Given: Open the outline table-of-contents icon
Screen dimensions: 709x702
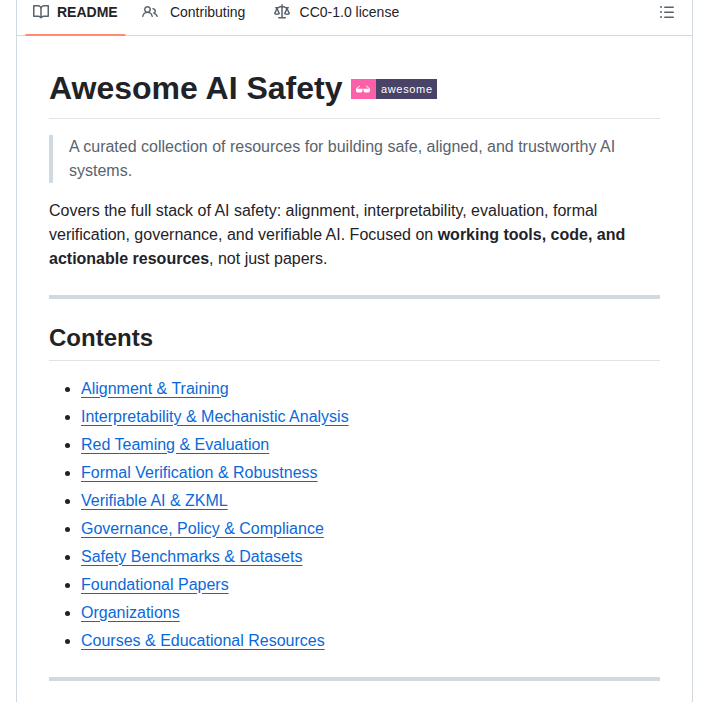Looking at the screenshot, I should click(x=666, y=12).
